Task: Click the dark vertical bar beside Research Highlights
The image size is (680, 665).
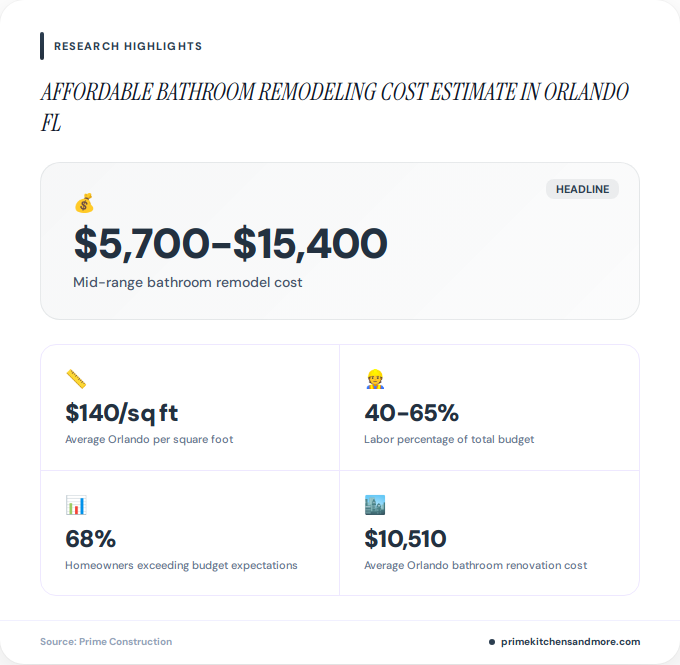Action: [42, 46]
